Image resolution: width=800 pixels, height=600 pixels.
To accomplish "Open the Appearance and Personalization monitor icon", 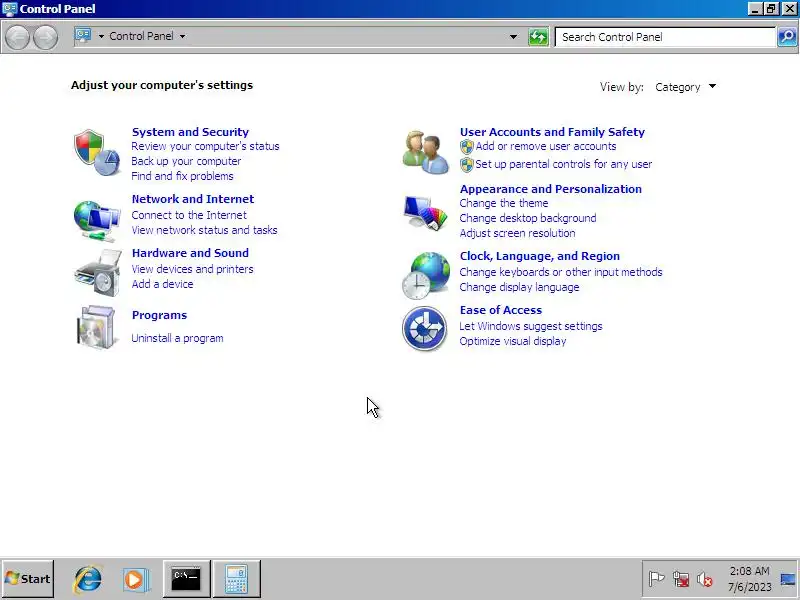I will [x=426, y=212].
